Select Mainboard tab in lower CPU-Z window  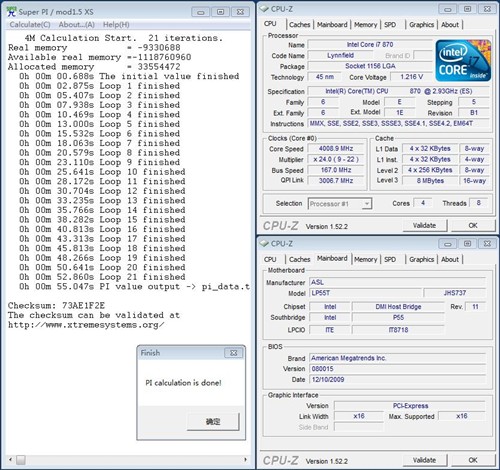tap(332, 258)
